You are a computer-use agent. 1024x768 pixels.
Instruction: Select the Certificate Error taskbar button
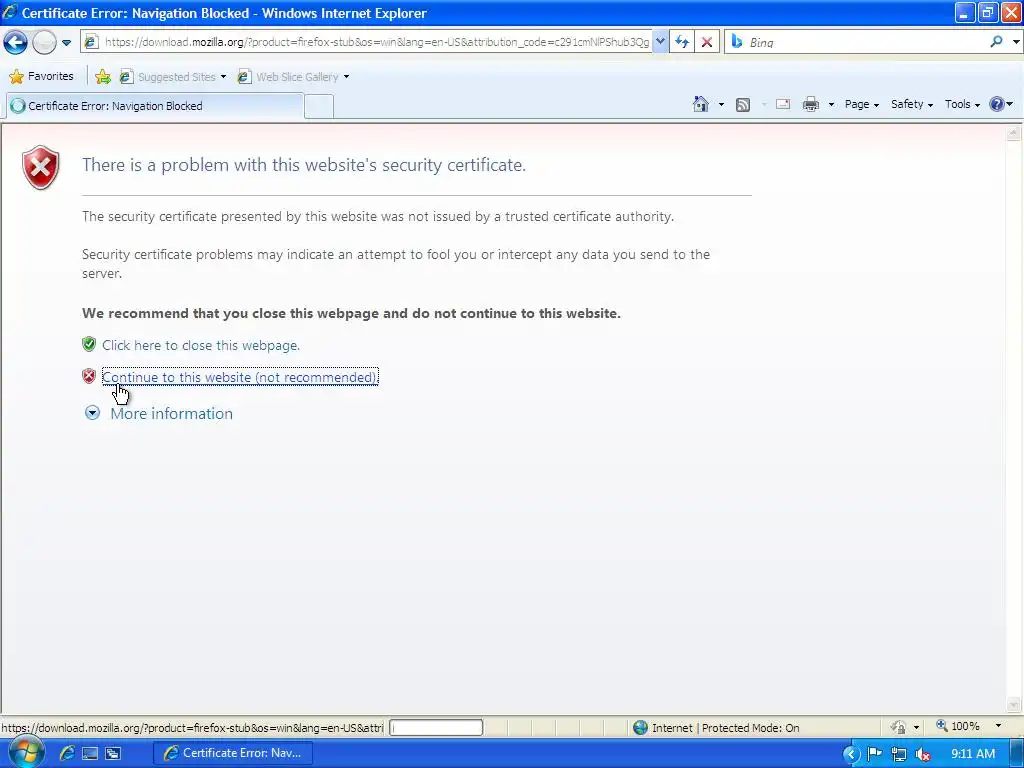(x=232, y=753)
